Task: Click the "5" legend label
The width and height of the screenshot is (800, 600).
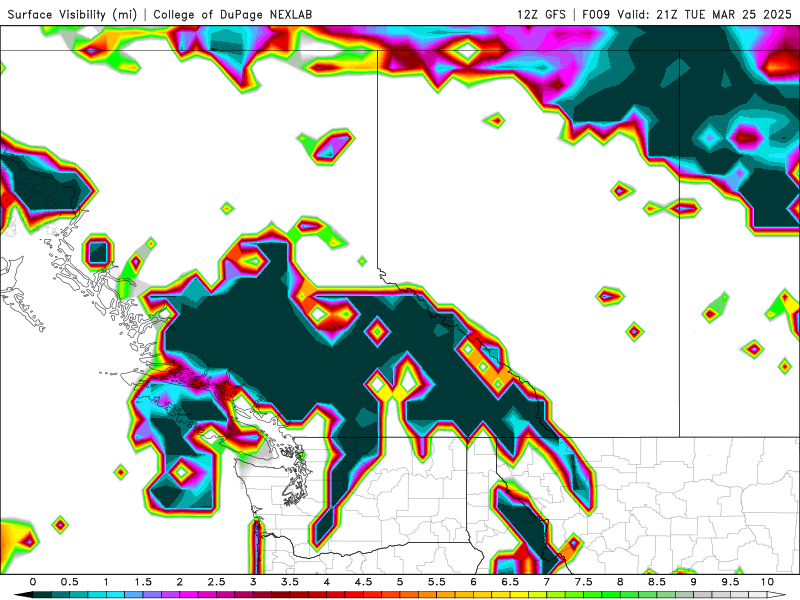Action: tap(400, 582)
